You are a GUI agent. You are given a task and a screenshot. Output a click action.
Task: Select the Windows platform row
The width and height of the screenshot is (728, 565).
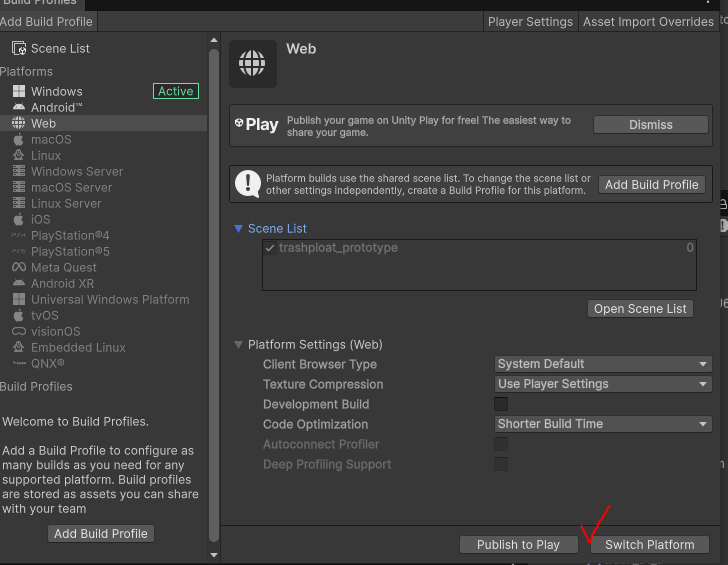[x=103, y=91]
